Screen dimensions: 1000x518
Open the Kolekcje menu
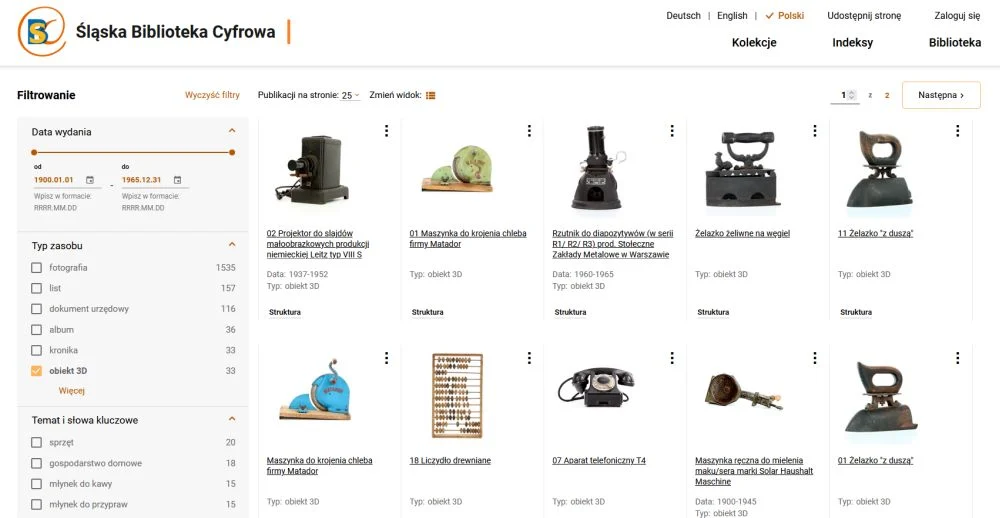tap(754, 43)
